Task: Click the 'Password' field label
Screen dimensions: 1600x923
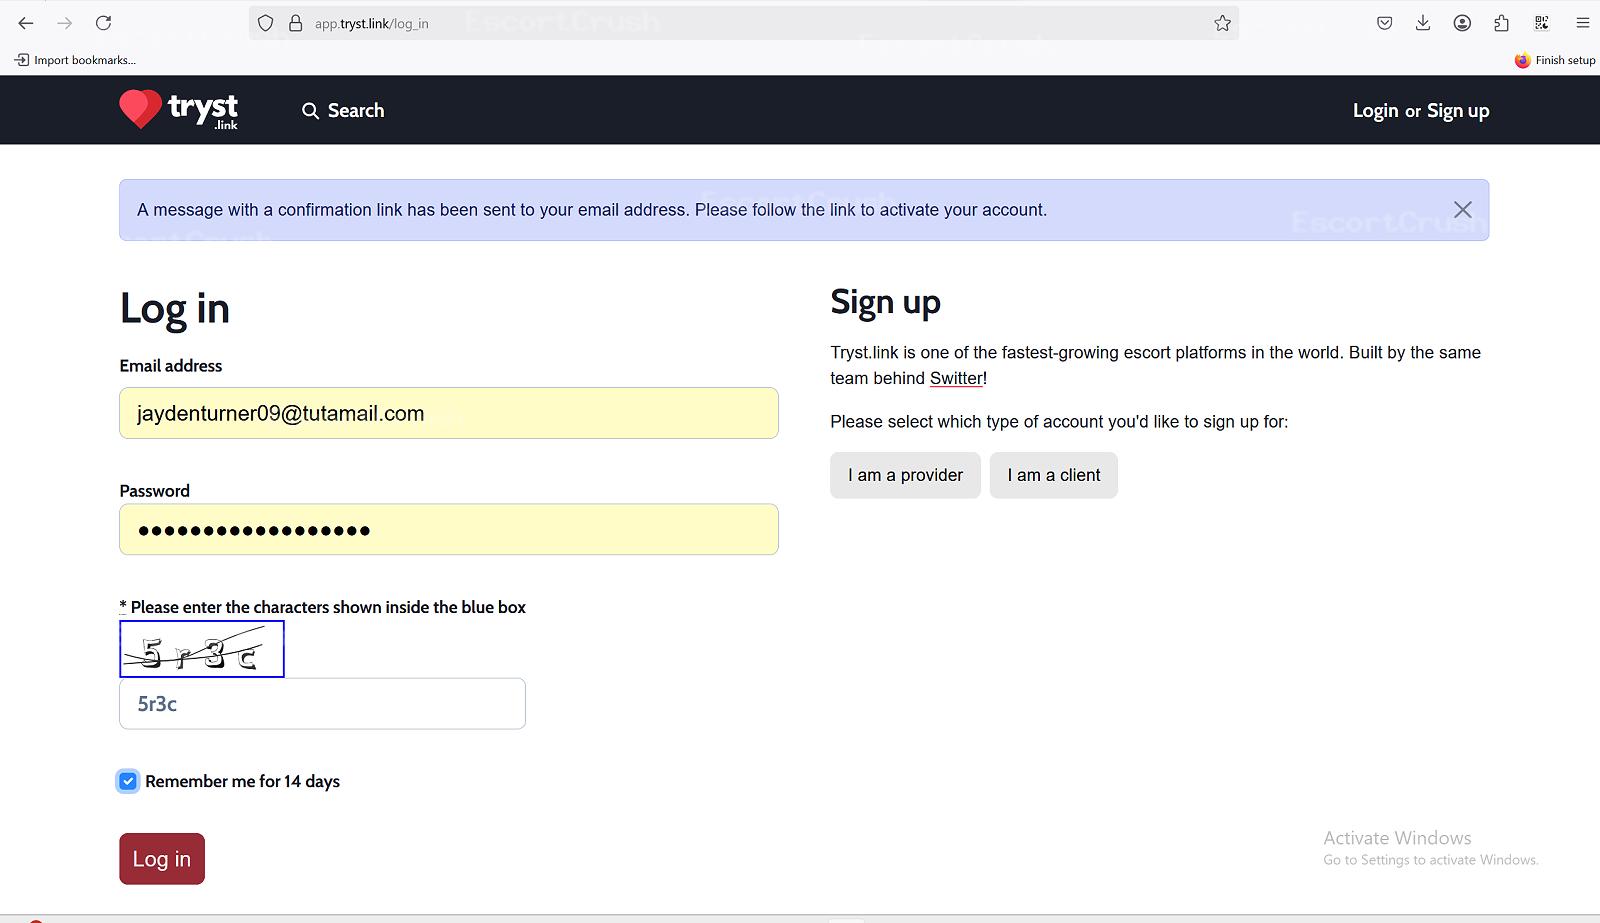Action: pos(155,491)
